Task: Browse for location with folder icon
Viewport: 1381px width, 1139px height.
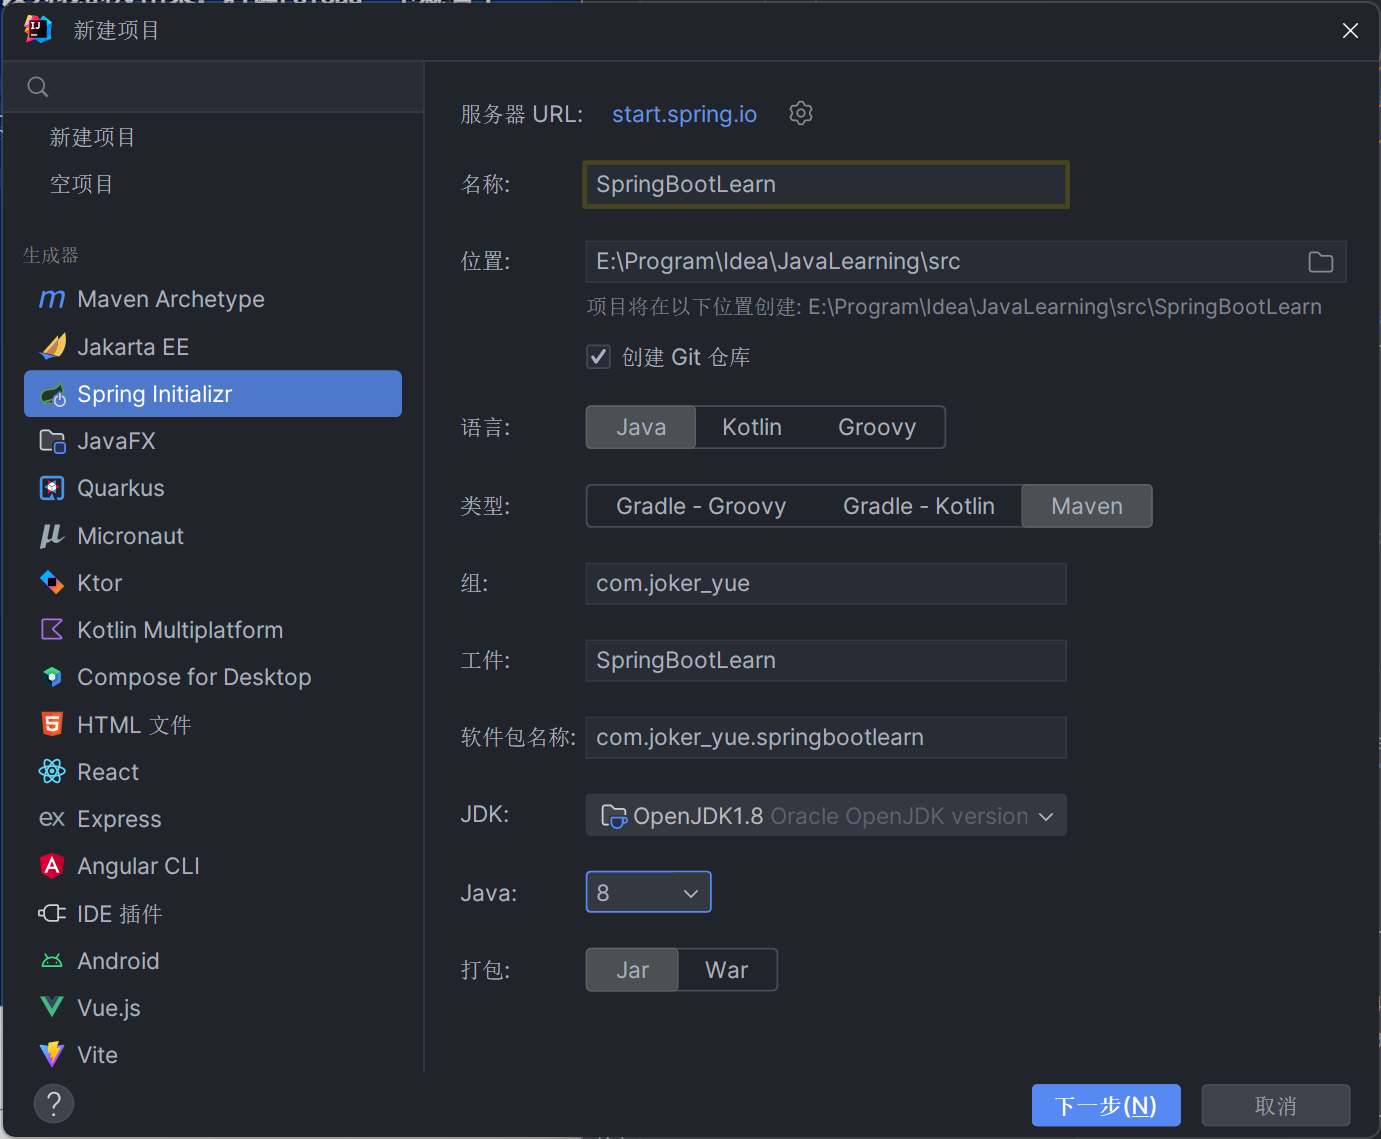Action: pyautogui.click(x=1321, y=262)
